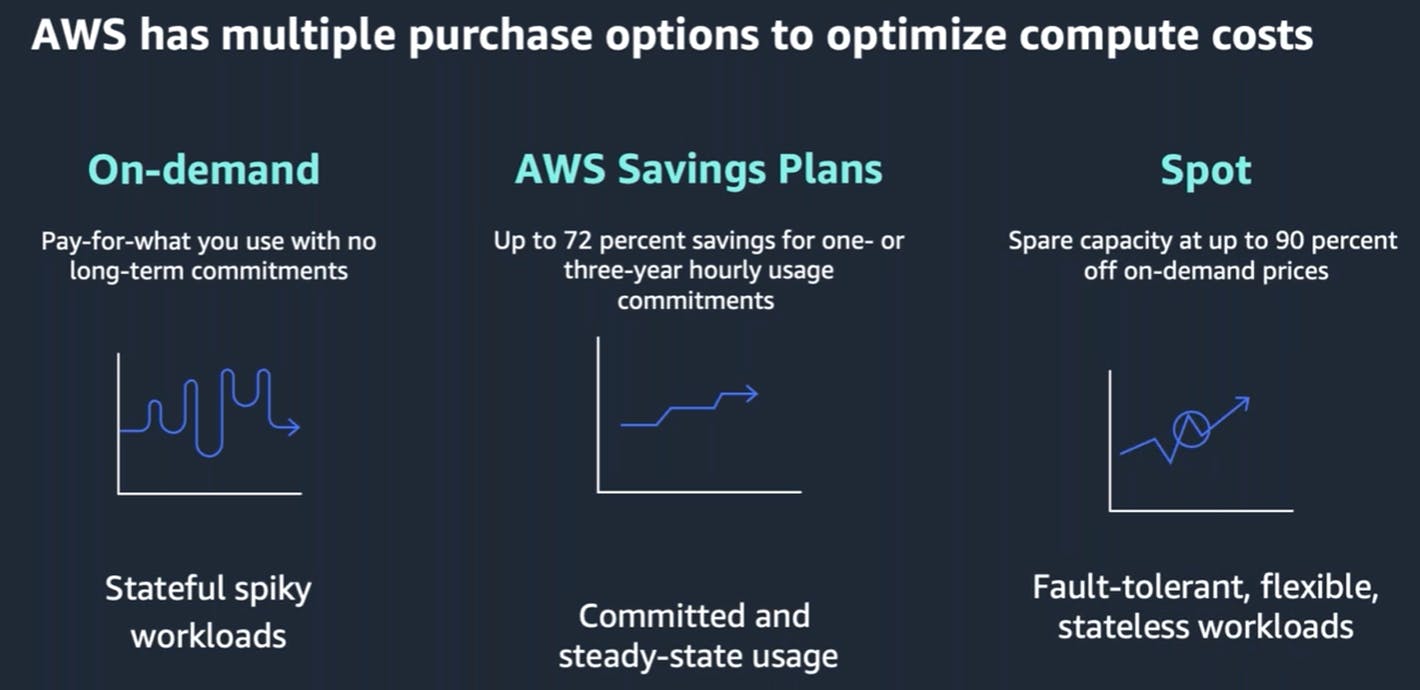The image size is (1420, 690).
Task: Click the slide title about purchase options
Action: (672, 36)
